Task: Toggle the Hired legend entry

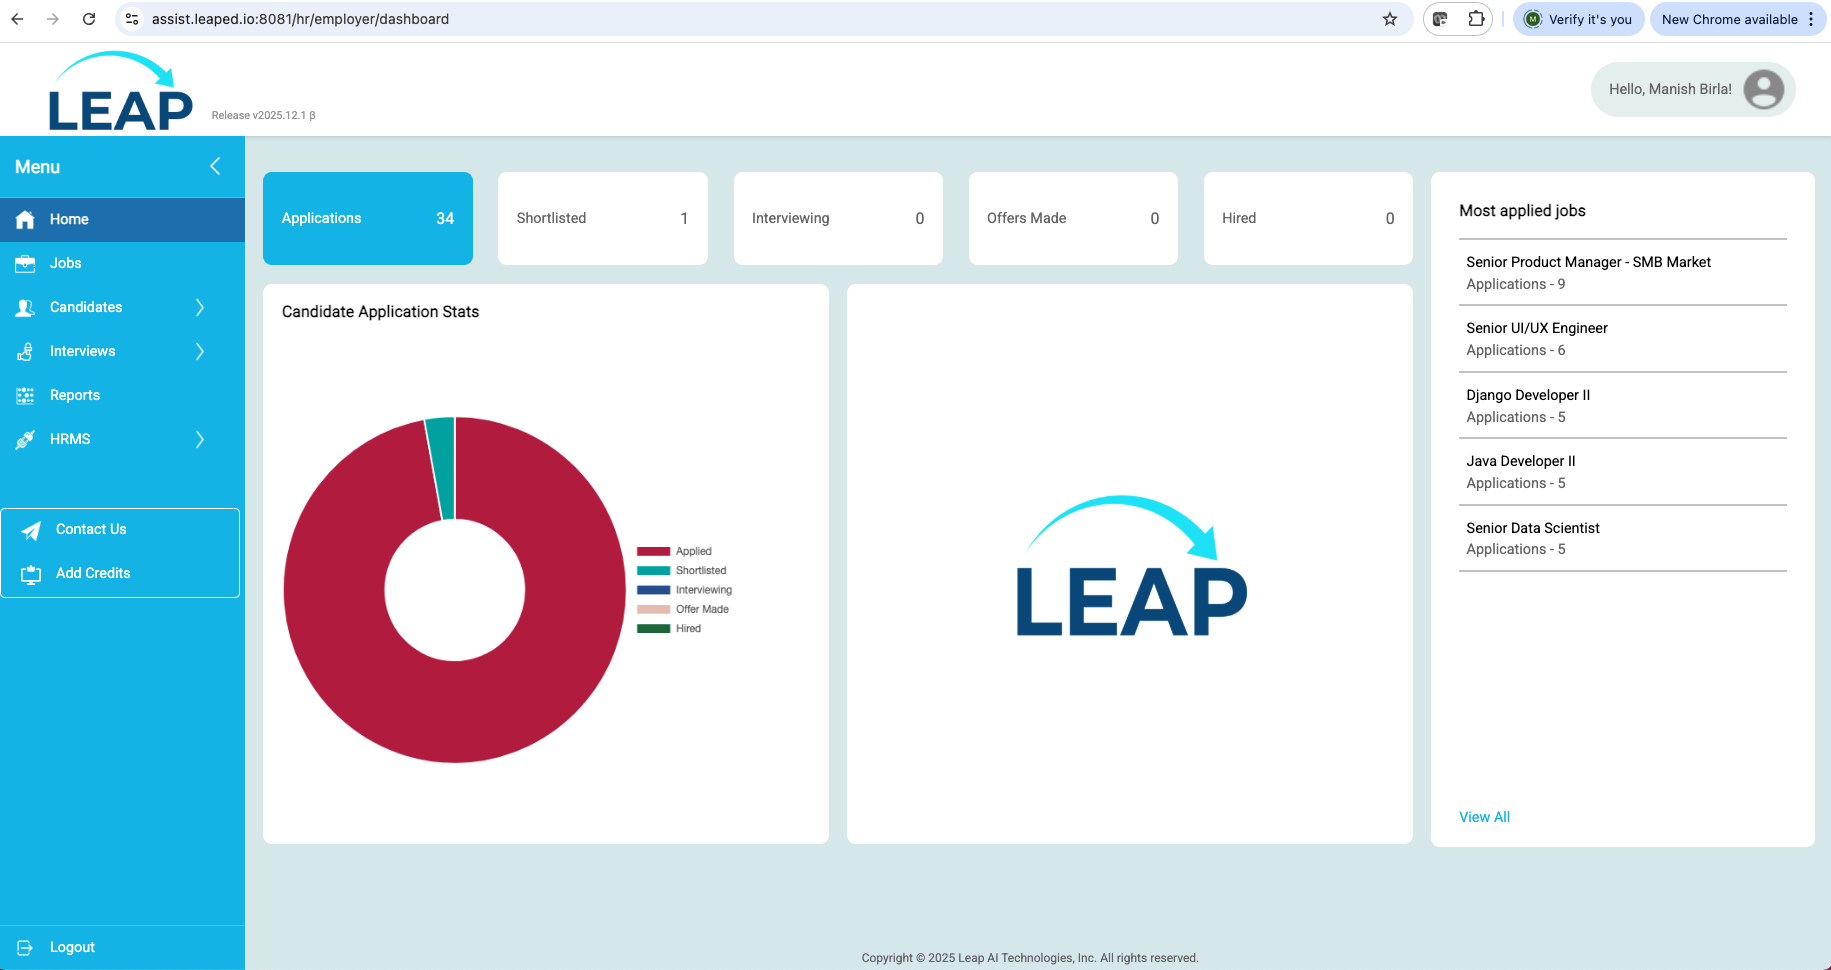Action: (x=669, y=628)
